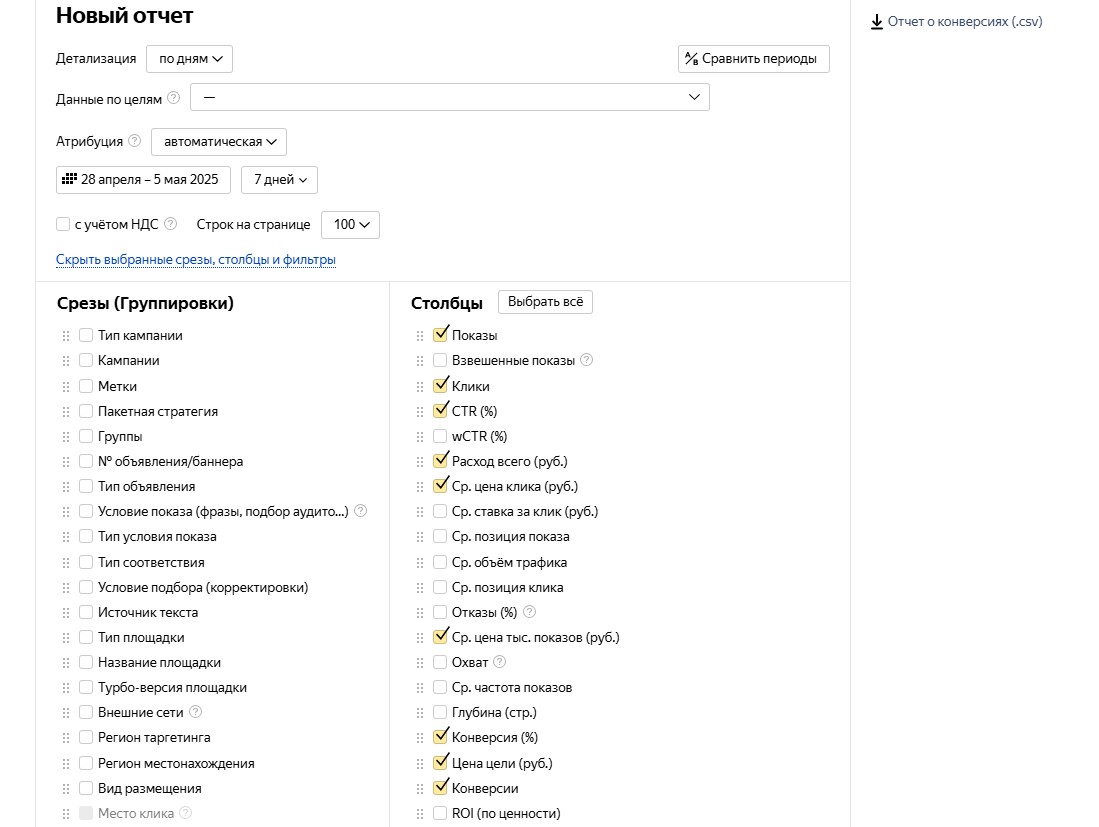This screenshot has height=827, width=1099.
Task: Click help icon next to Внешние сети
Action: 196,713
